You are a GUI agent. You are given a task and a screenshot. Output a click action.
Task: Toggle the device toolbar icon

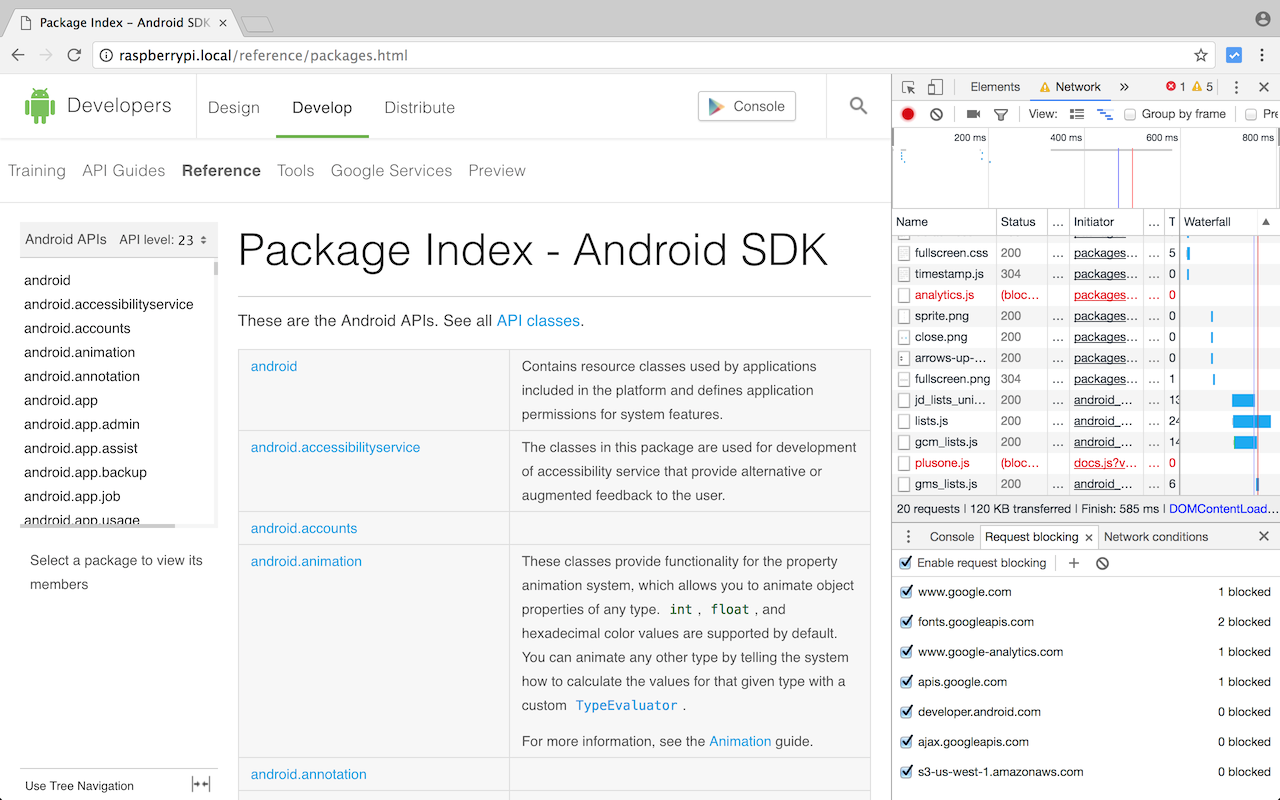coord(935,87)
